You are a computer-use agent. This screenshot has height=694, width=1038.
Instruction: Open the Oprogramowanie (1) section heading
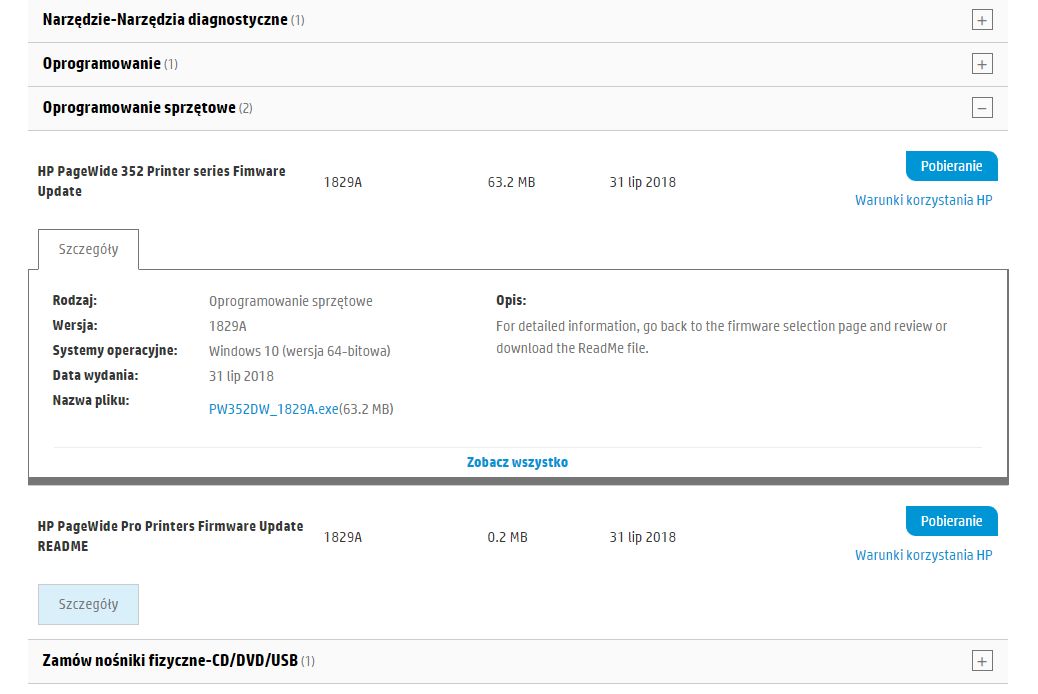(x=102, y=64)
